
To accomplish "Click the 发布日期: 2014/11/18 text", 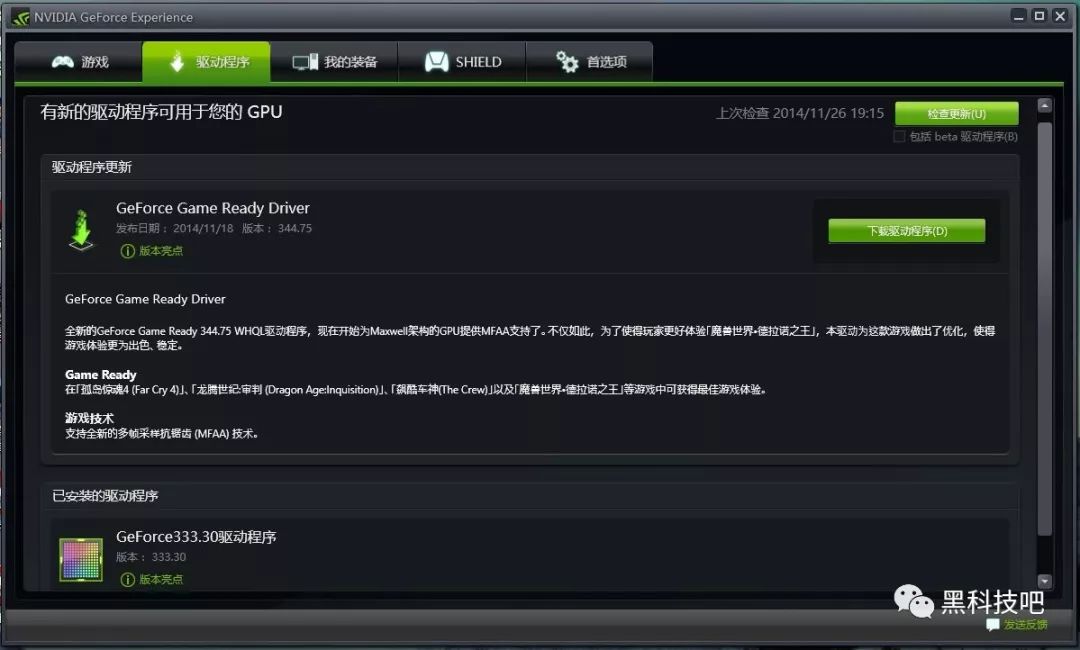I will coord(175,228).
